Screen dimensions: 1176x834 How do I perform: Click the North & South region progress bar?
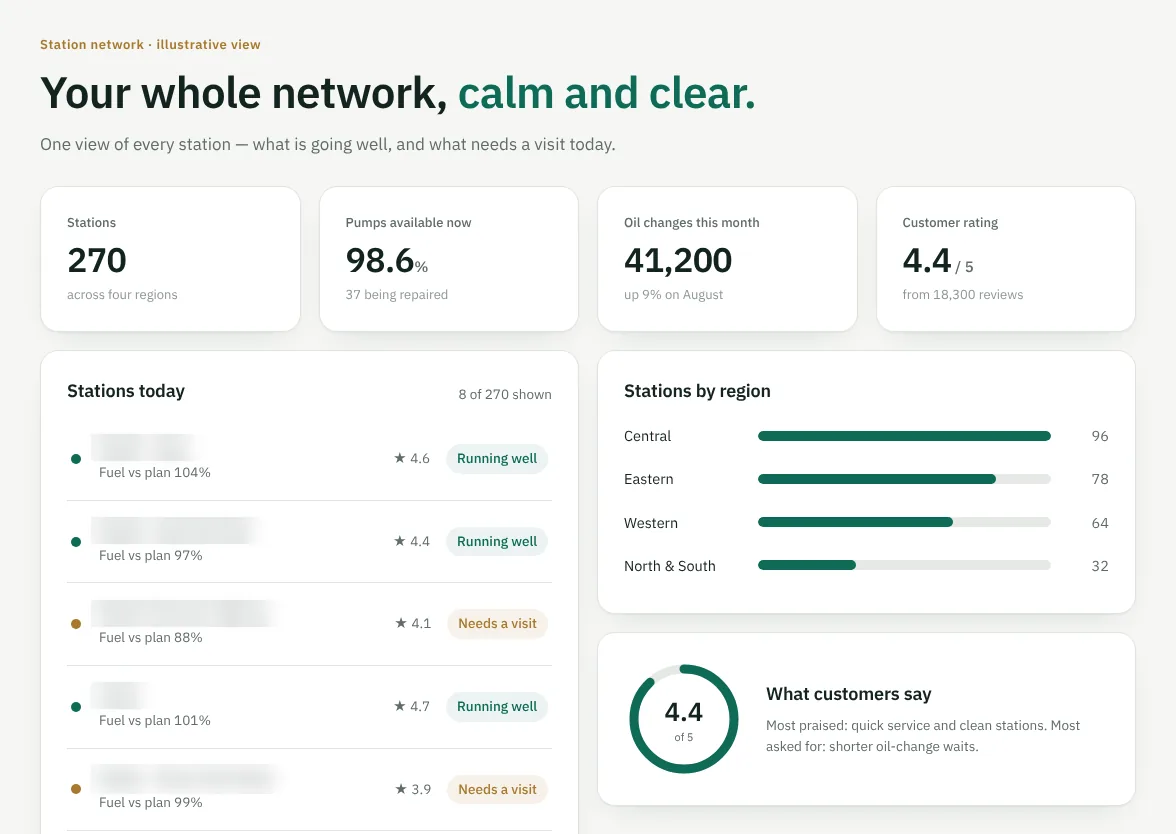tap(904, 566)
